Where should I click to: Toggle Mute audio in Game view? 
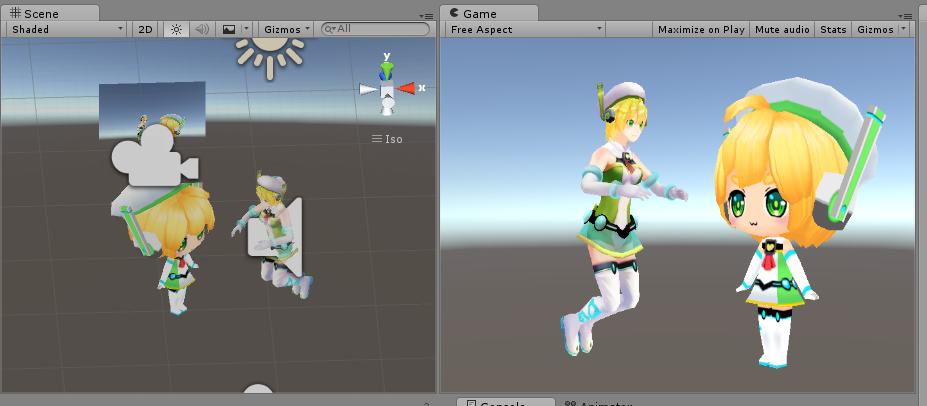(x=782, y=30)
